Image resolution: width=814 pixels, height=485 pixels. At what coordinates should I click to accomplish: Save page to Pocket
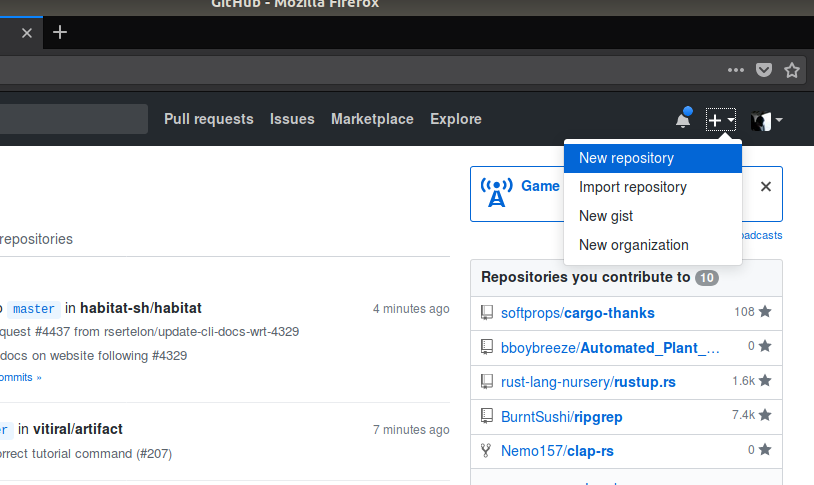tap(764, 70)
